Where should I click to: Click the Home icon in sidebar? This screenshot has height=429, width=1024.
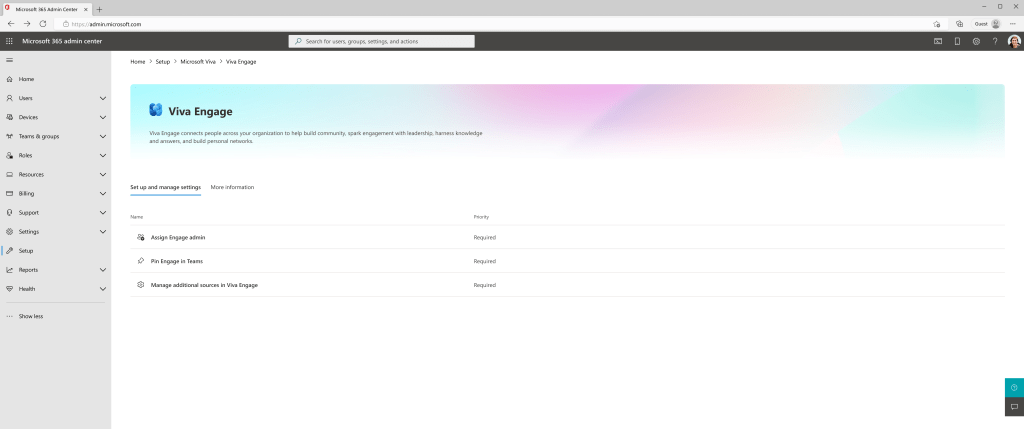(x=10, y=79)
